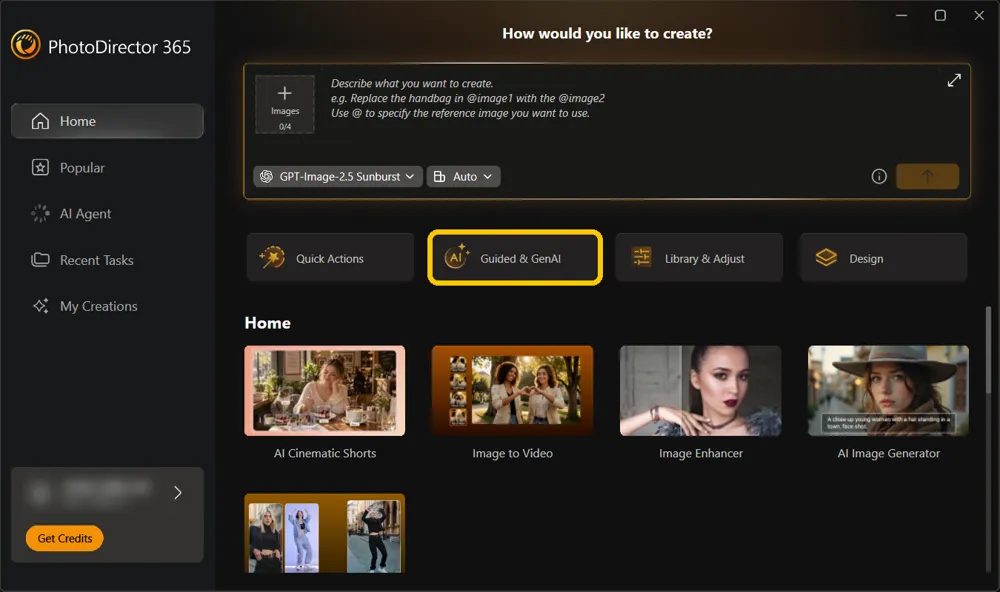The height and width of the screenshot is (592, 1000).
Task: Click the OpenAI model logo icon
Action: pos(267,177)
